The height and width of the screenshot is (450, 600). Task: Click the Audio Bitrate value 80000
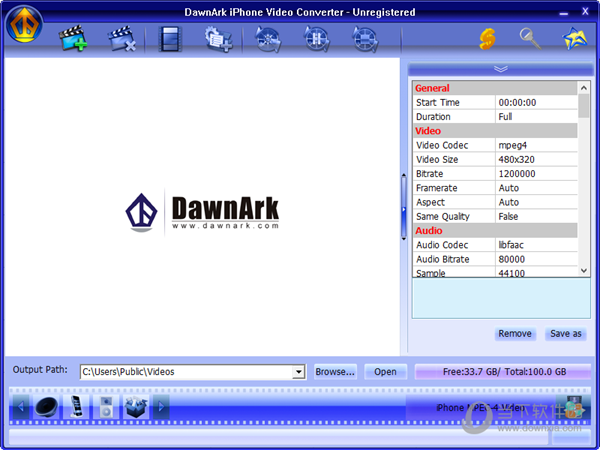536,259
